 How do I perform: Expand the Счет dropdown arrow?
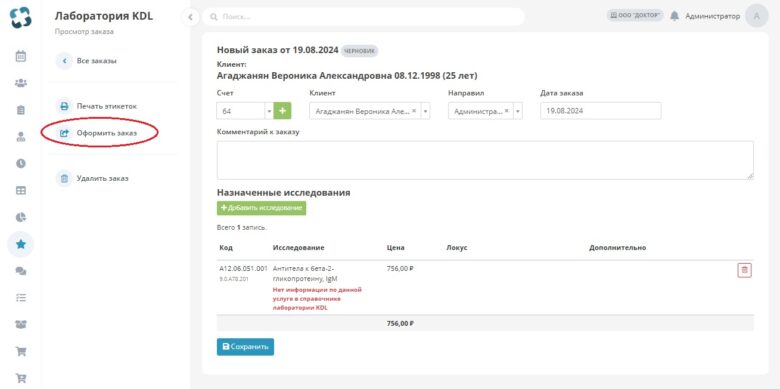tap(269, 111)
